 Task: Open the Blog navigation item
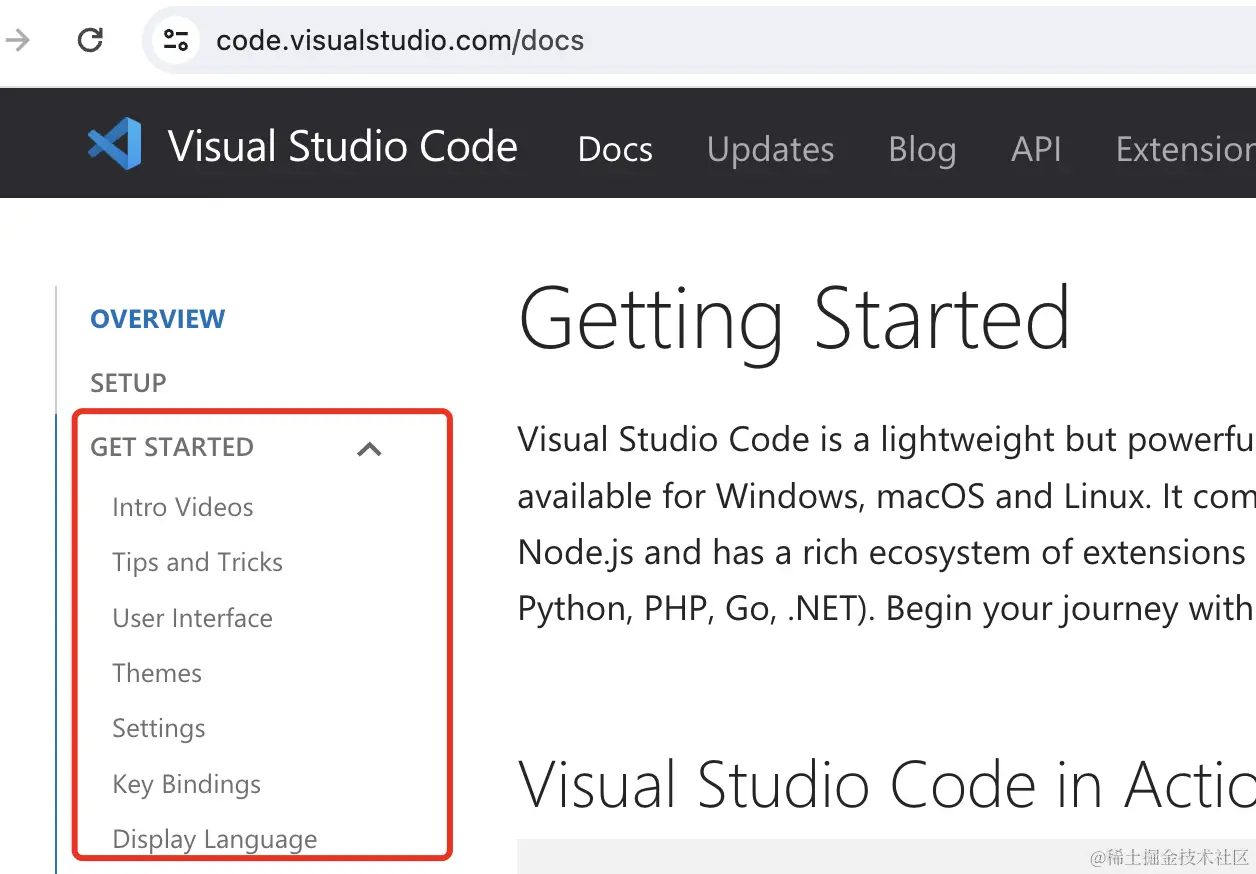(922, 149)
